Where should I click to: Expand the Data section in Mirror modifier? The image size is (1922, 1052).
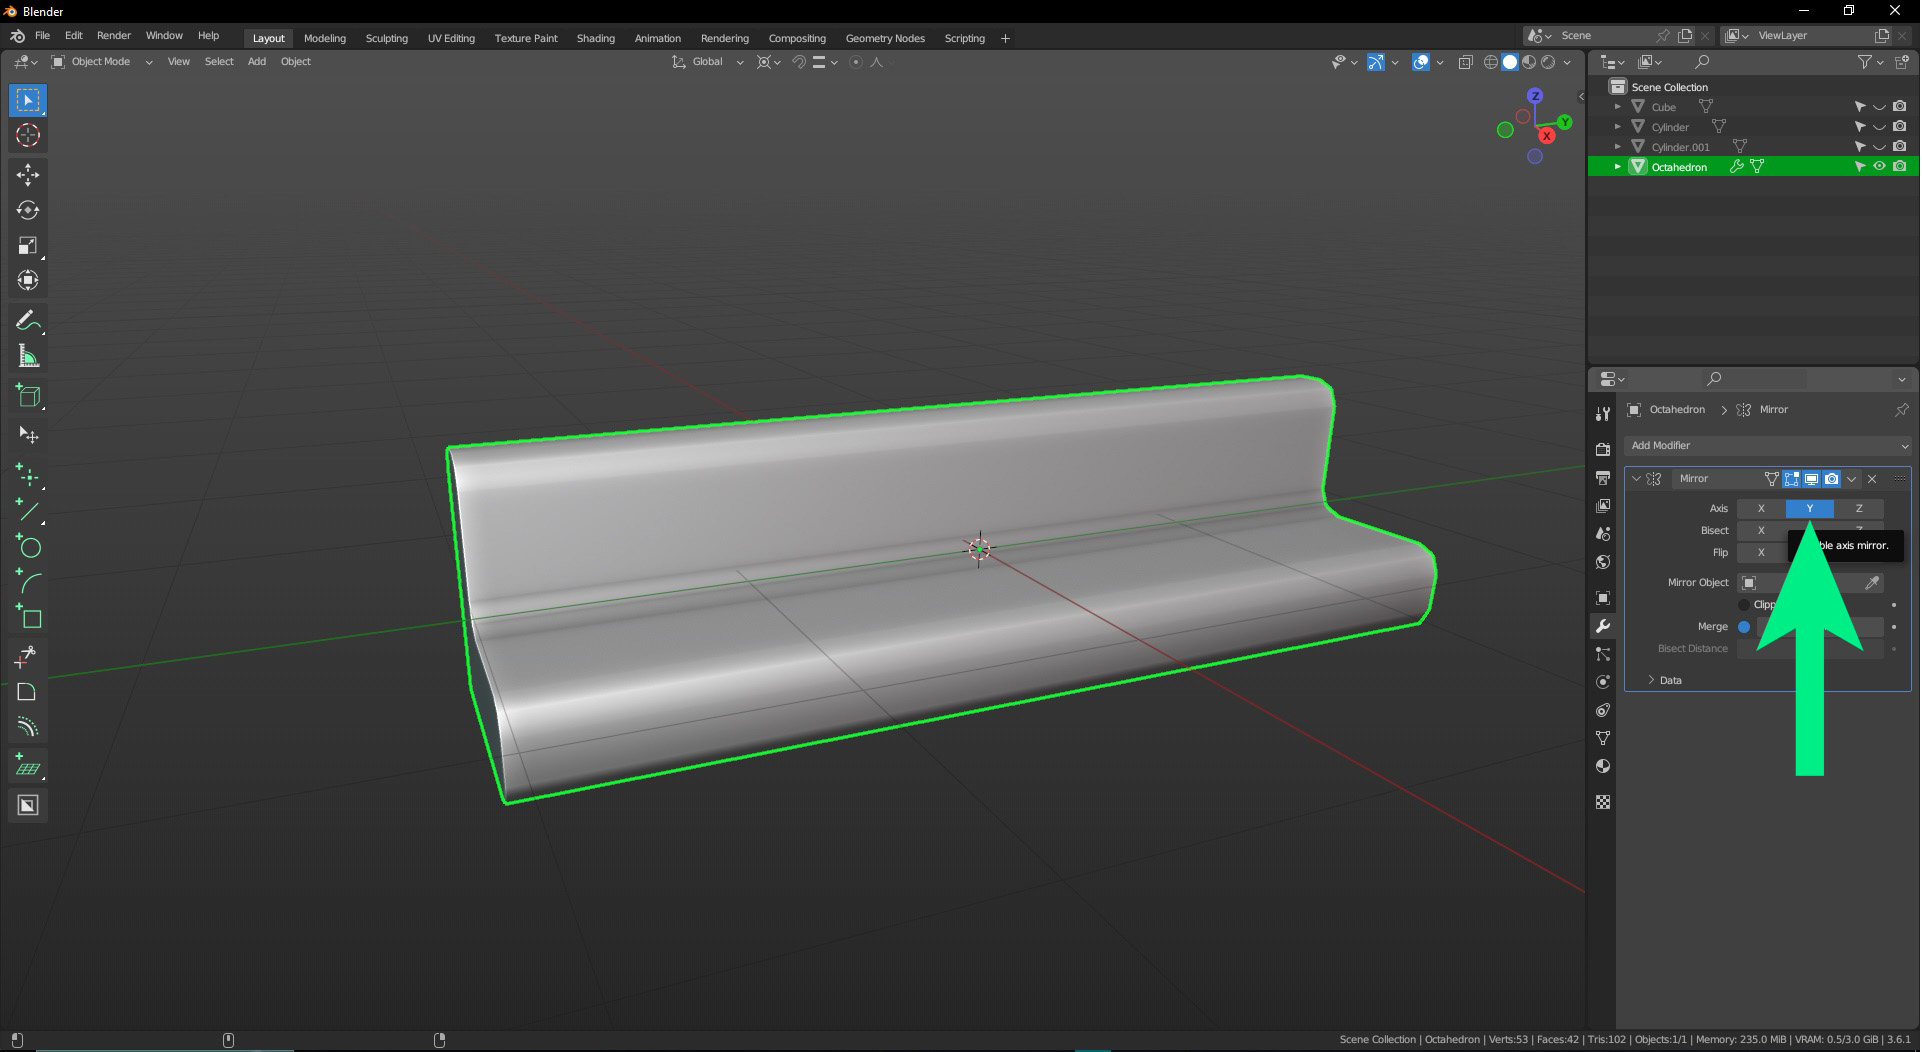point(1670,680)
